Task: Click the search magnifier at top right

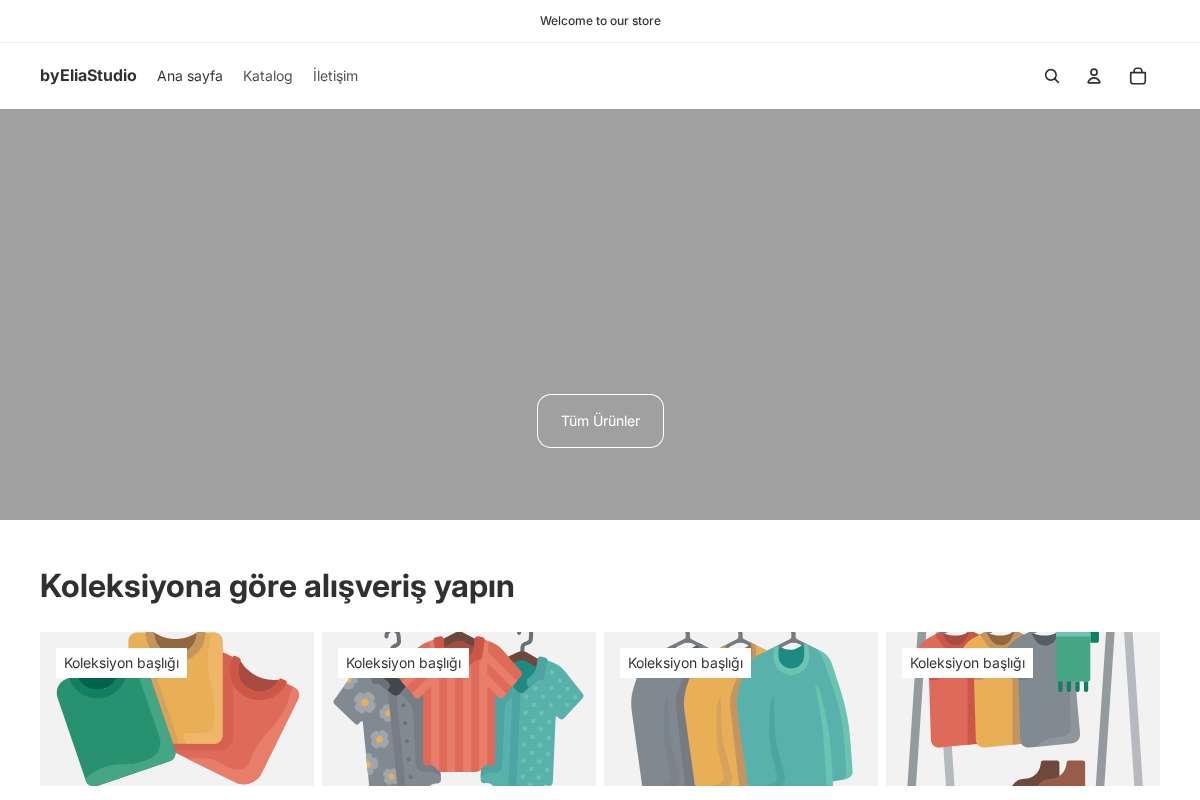Action: click(x=1051, y=75)
